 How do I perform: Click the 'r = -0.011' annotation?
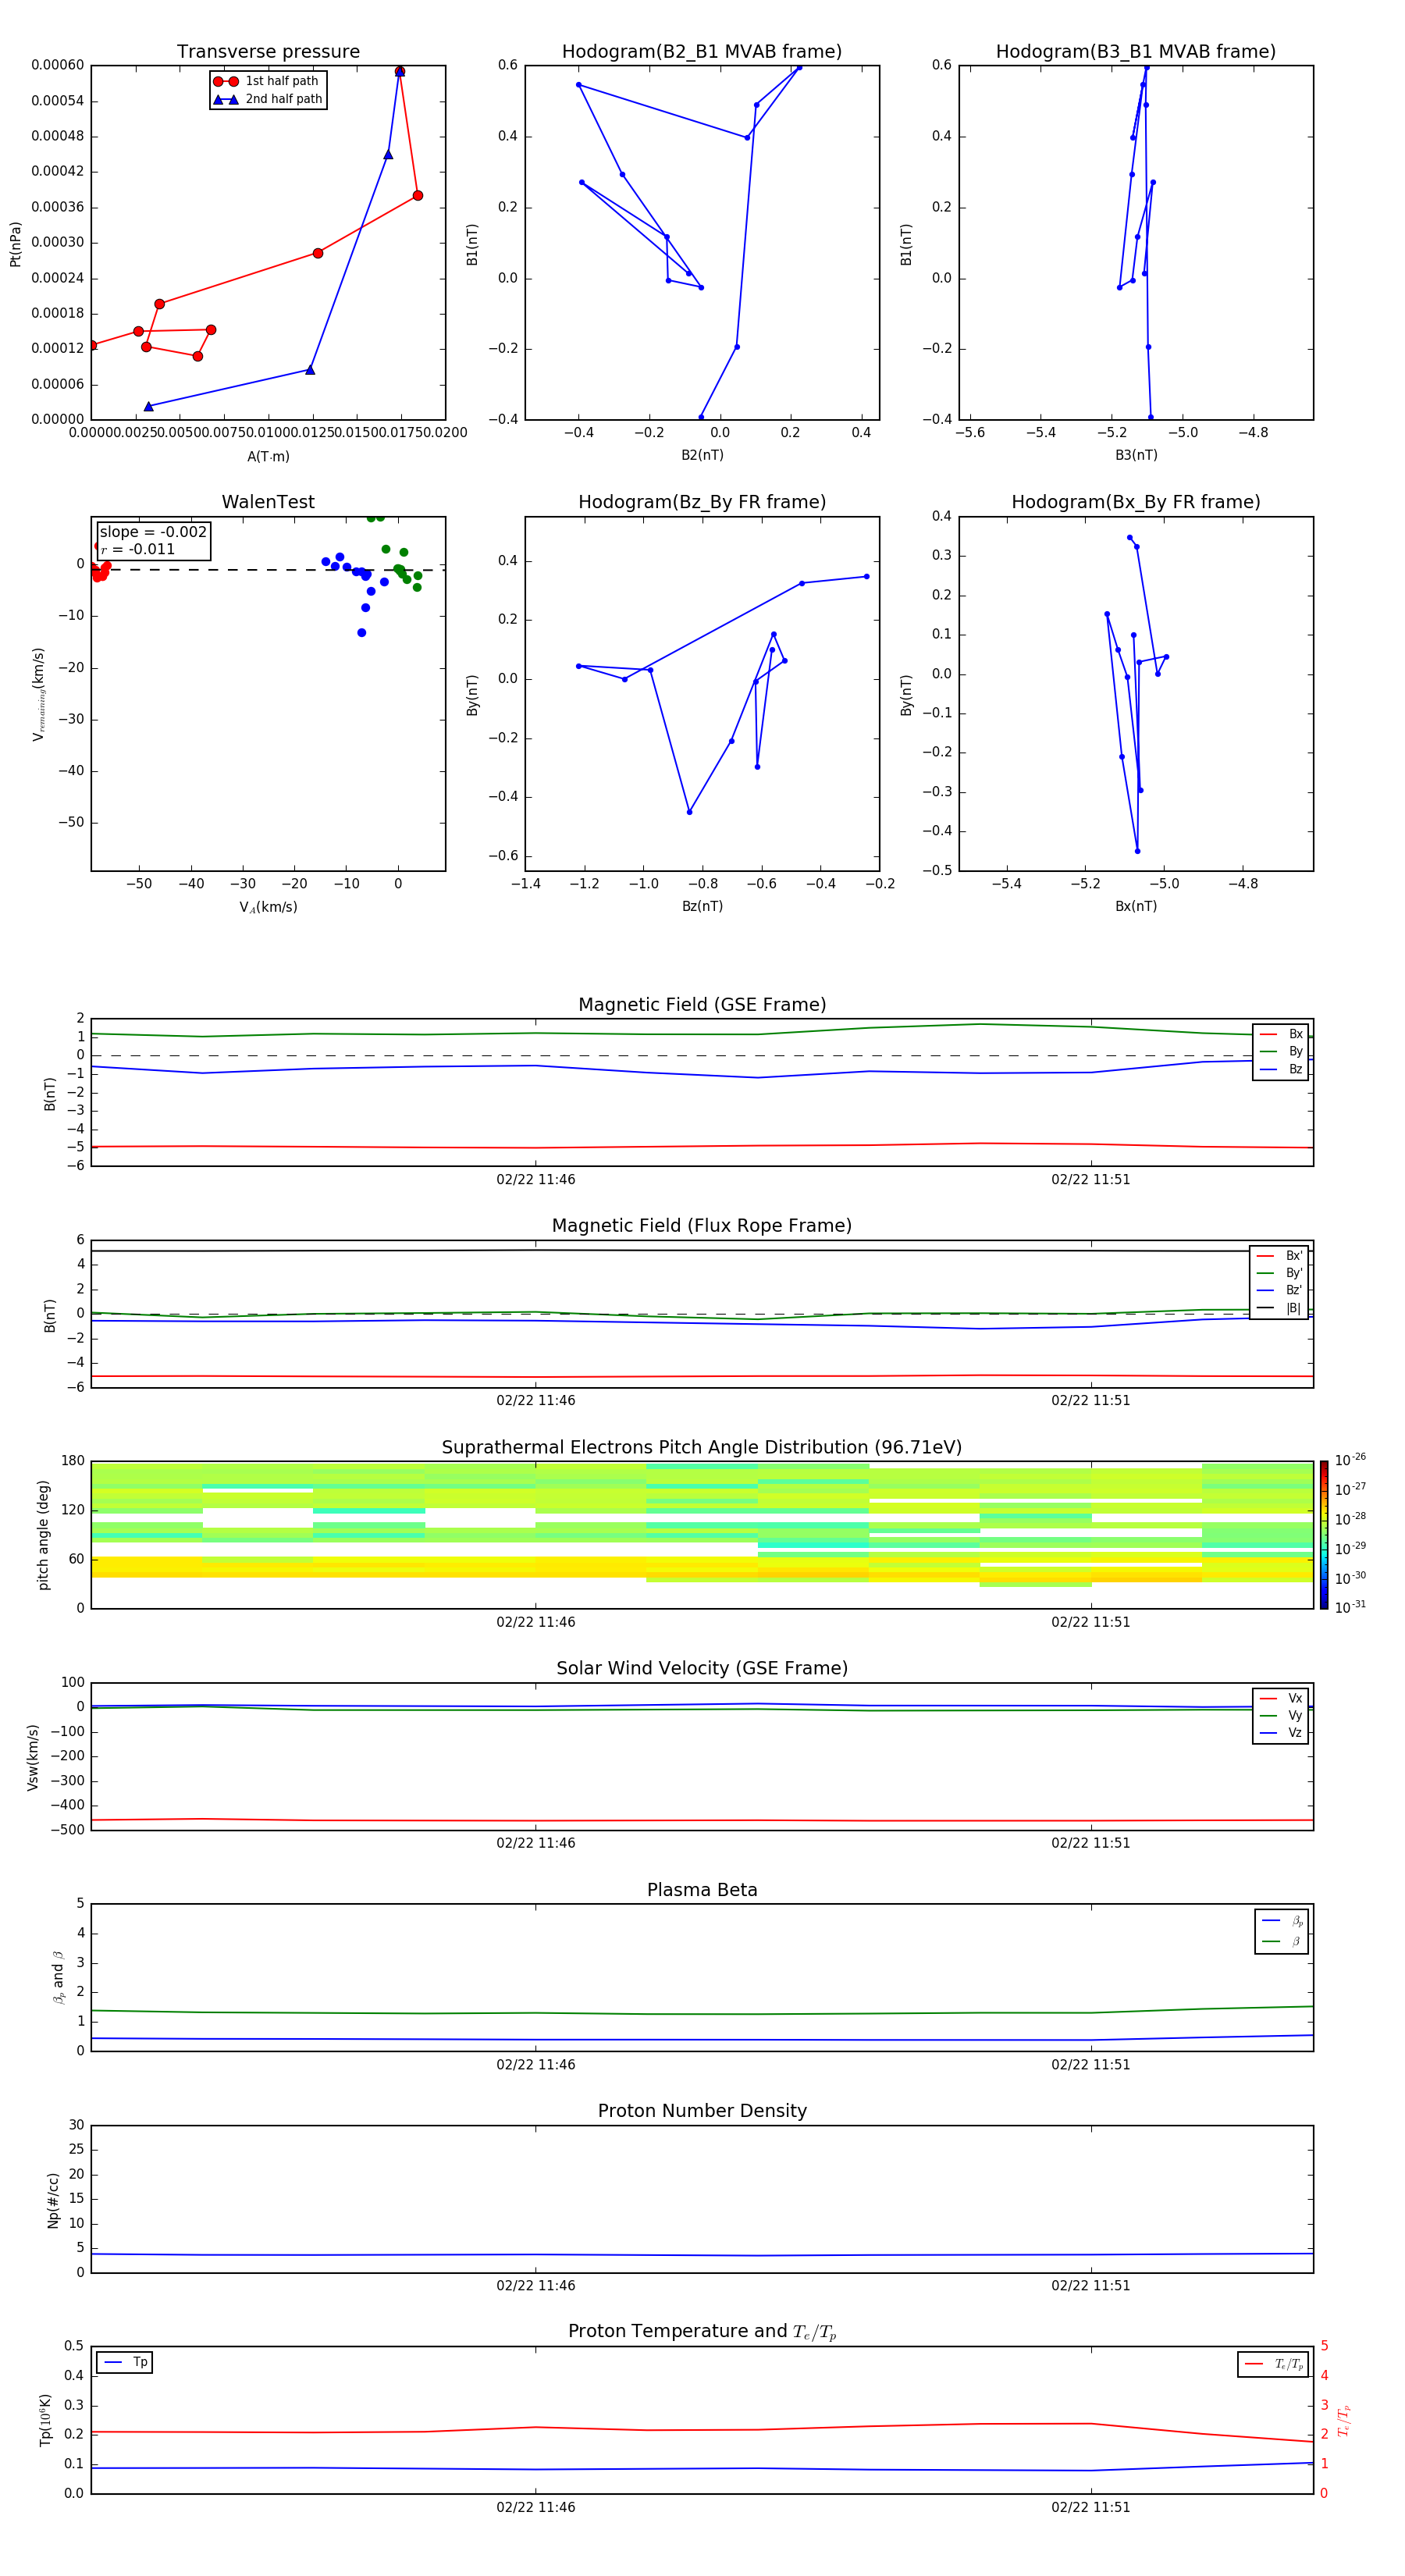point(138,549)
